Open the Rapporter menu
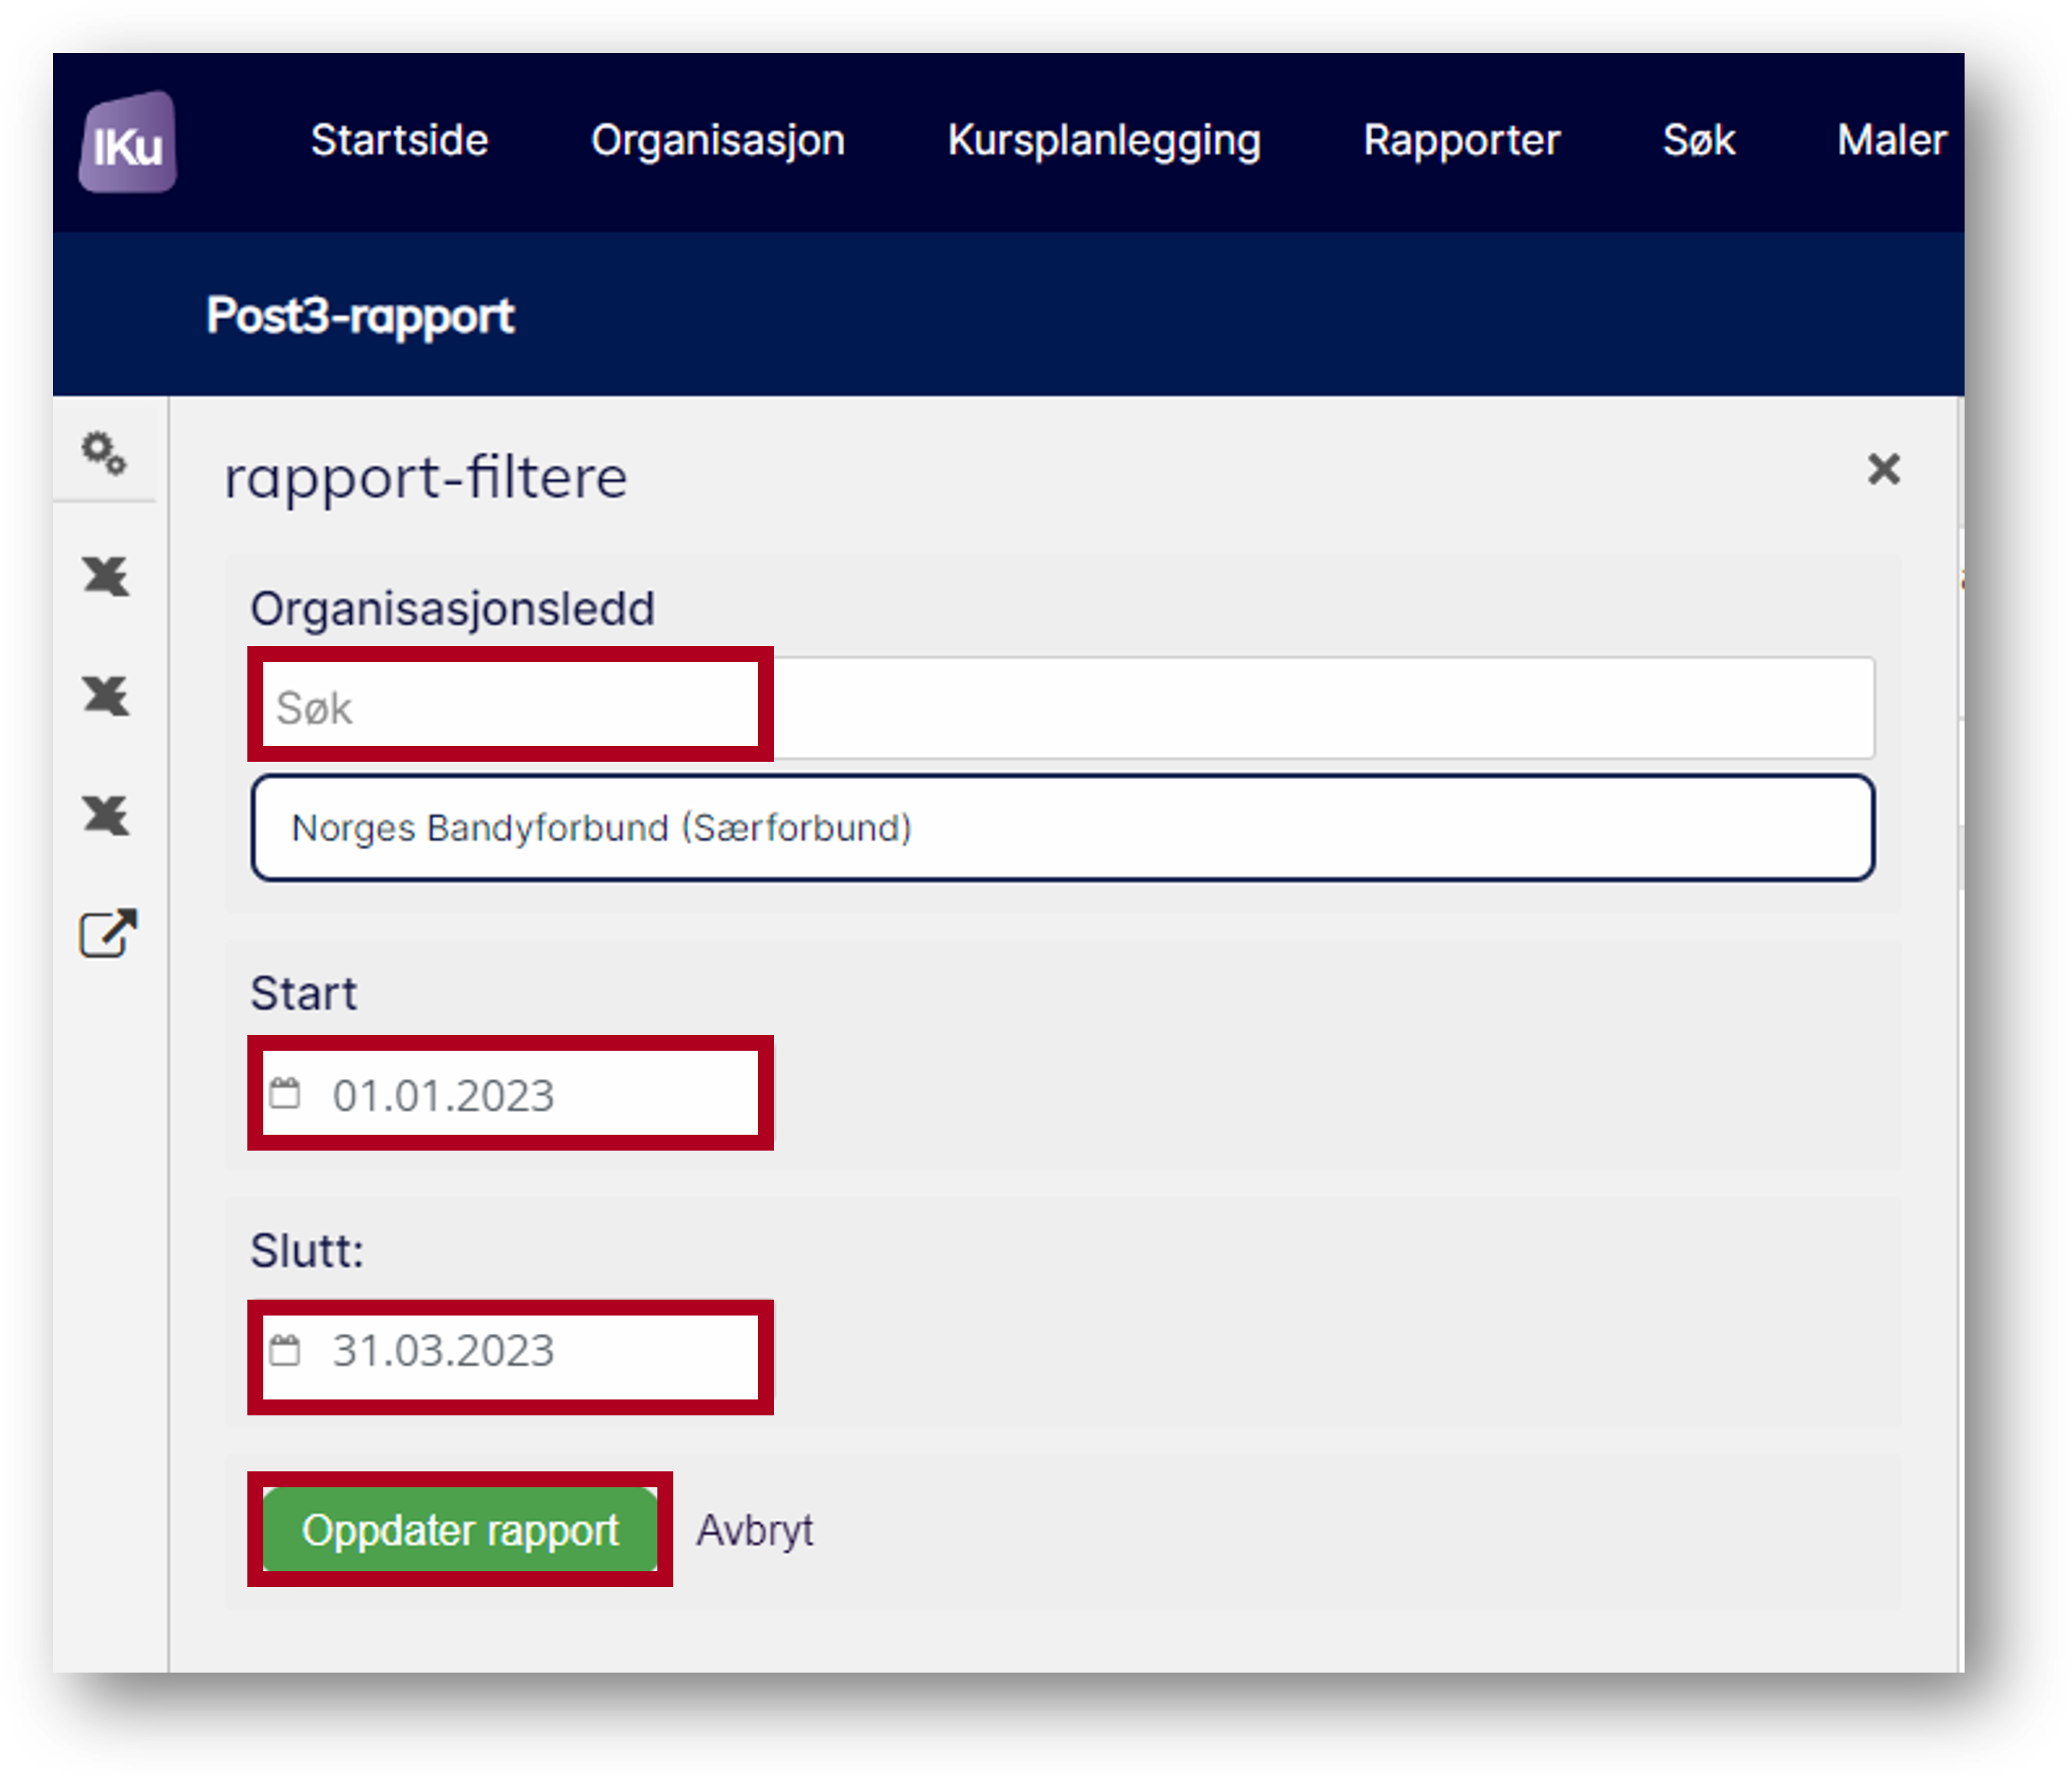Viewport: 2072px width, 1780px height. click(1461, 141)
